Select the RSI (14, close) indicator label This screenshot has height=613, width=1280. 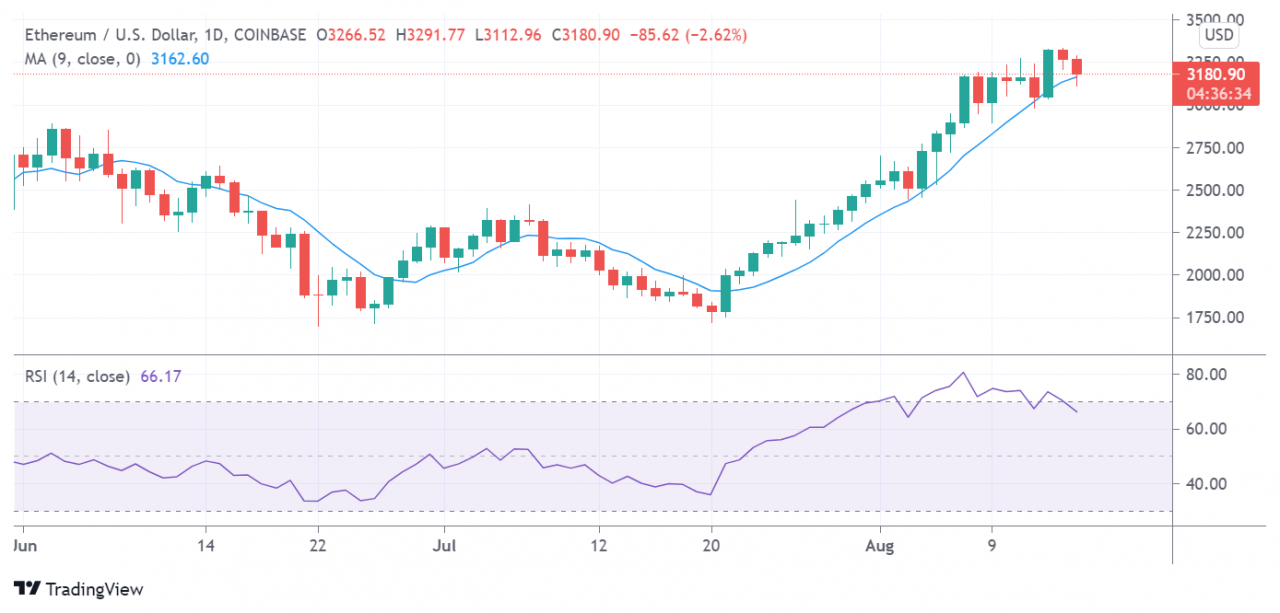[x=78, y=377]
